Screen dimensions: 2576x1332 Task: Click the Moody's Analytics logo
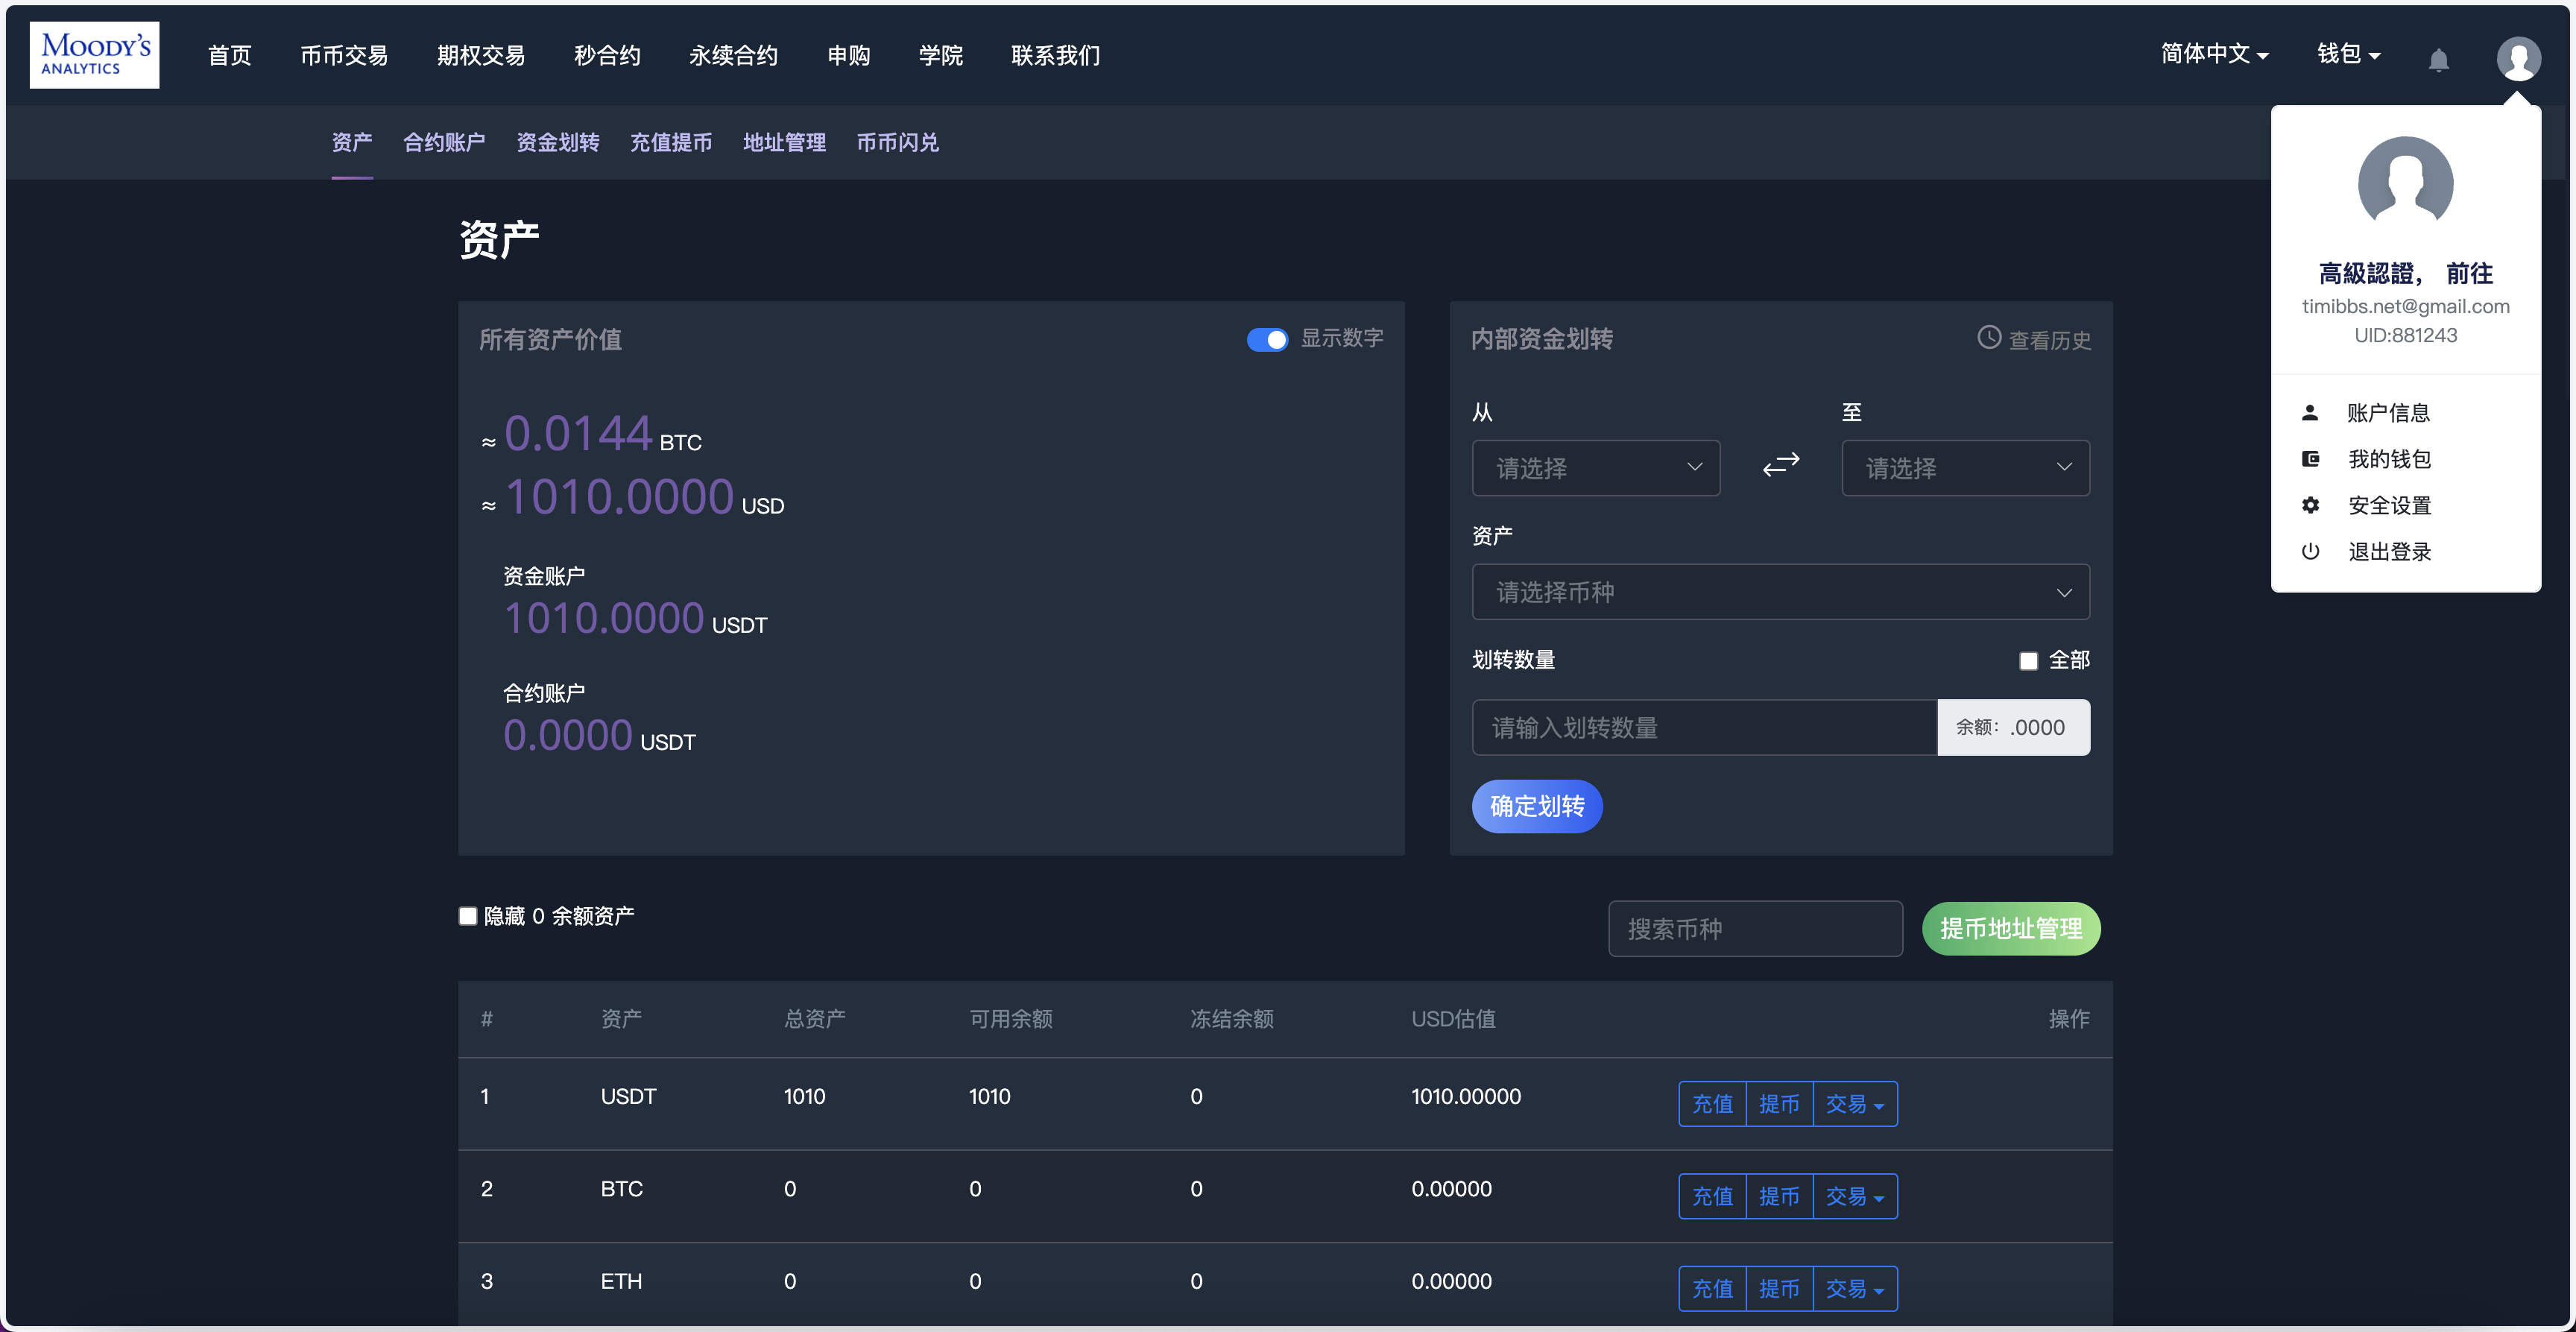click(94, 55)
